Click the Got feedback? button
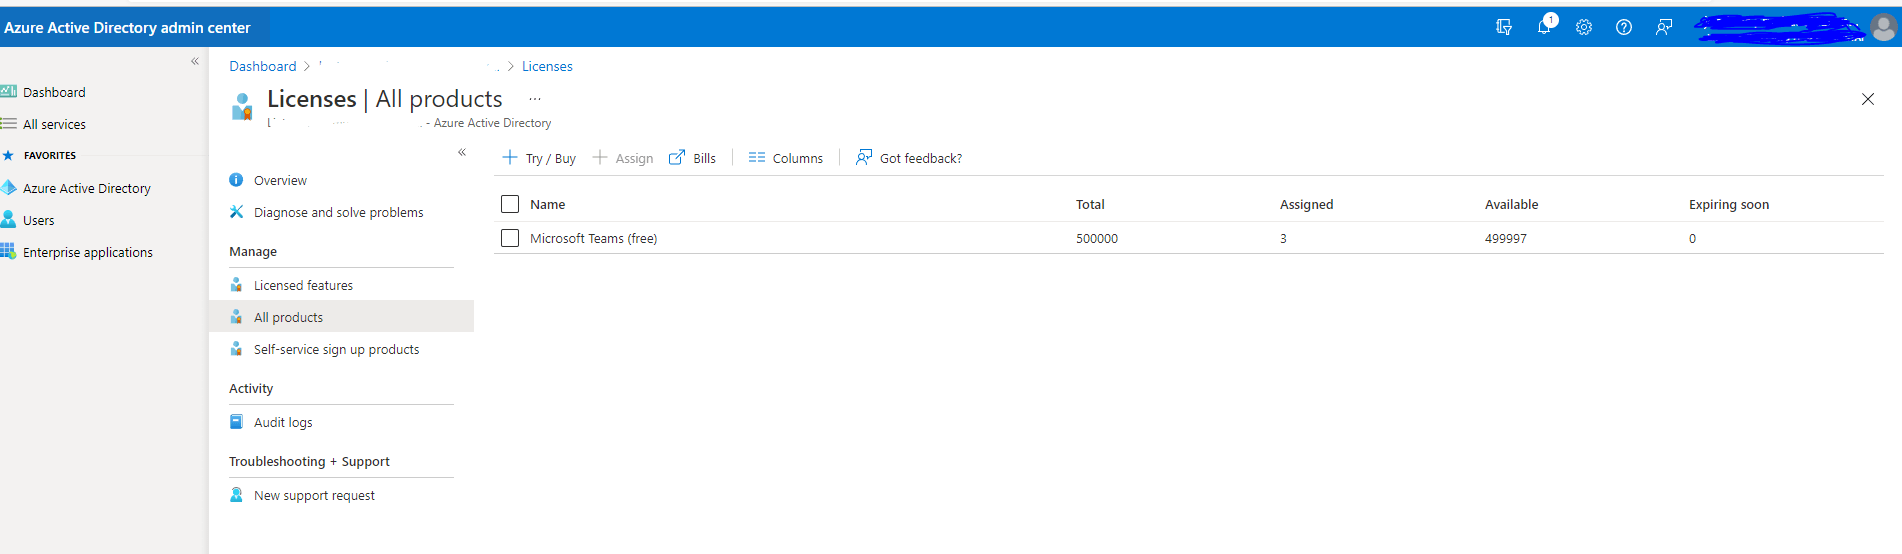The height and width of the screenshot is (554, 1902). coord(909,158)
